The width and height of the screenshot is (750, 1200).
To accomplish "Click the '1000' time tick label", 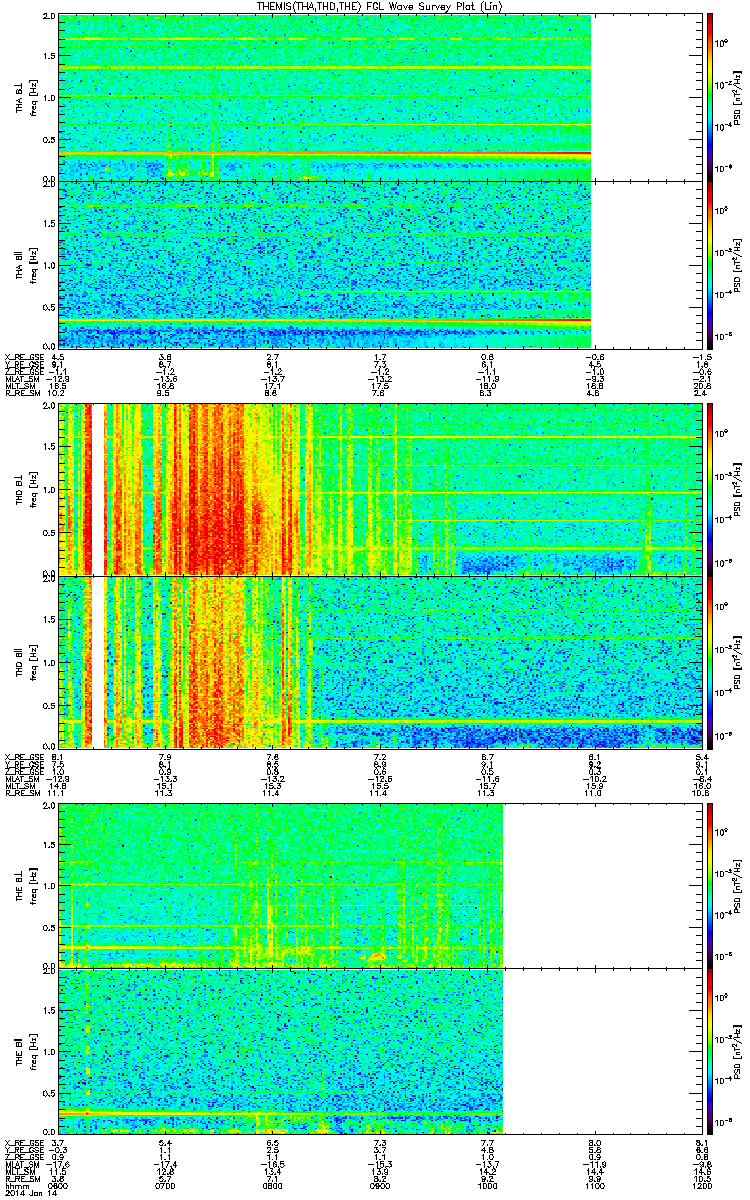I will click(x=487, y=1186).
